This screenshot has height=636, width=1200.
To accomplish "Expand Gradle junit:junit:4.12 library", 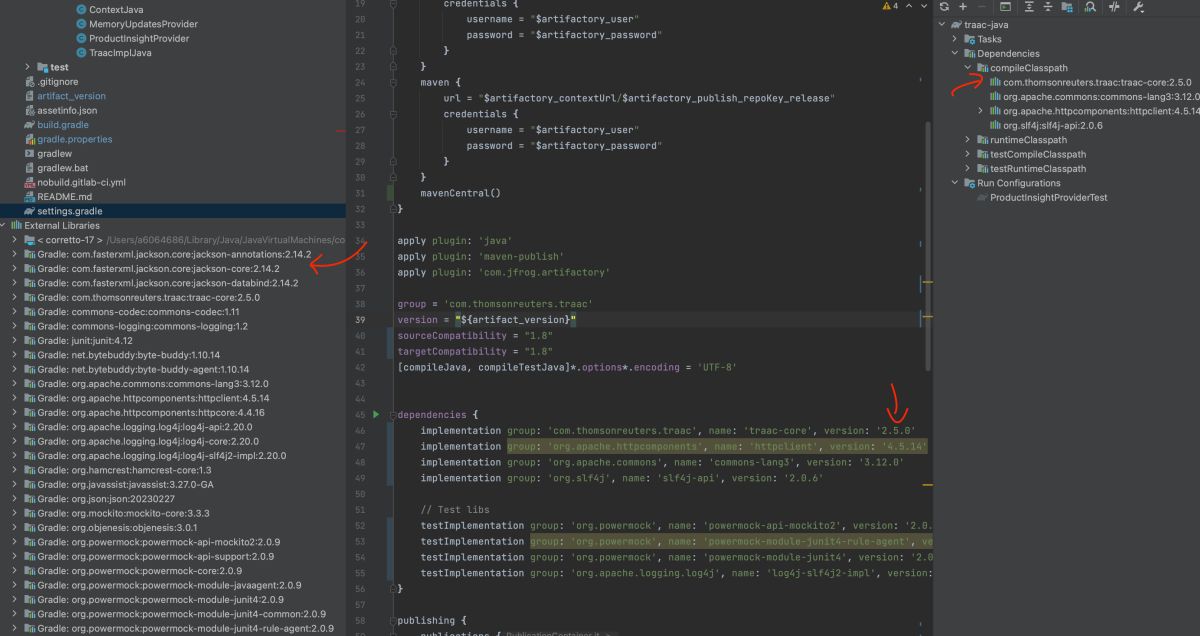I will [15, 340].
